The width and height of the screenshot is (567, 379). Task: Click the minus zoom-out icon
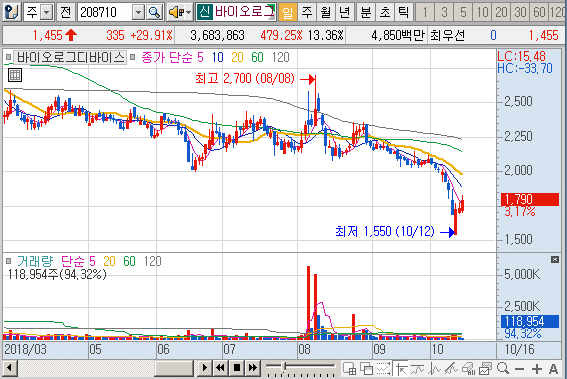(519, 369)
